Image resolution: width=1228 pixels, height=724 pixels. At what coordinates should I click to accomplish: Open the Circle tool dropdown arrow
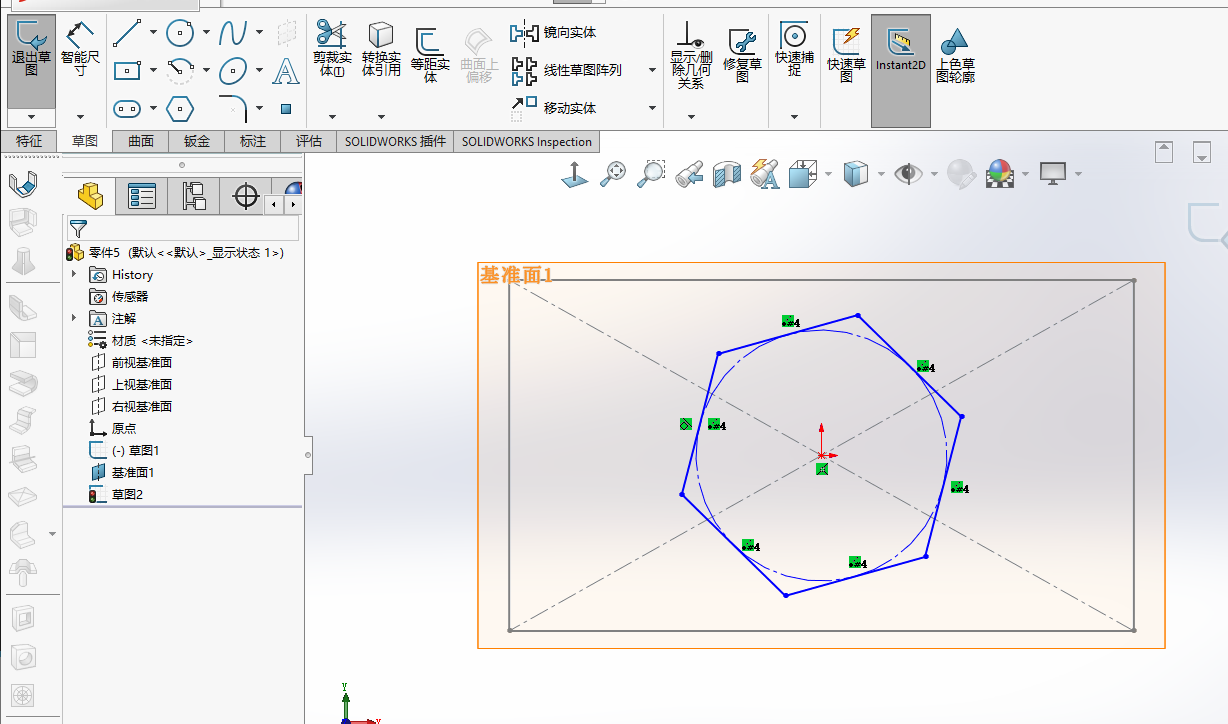coord(206,33)
